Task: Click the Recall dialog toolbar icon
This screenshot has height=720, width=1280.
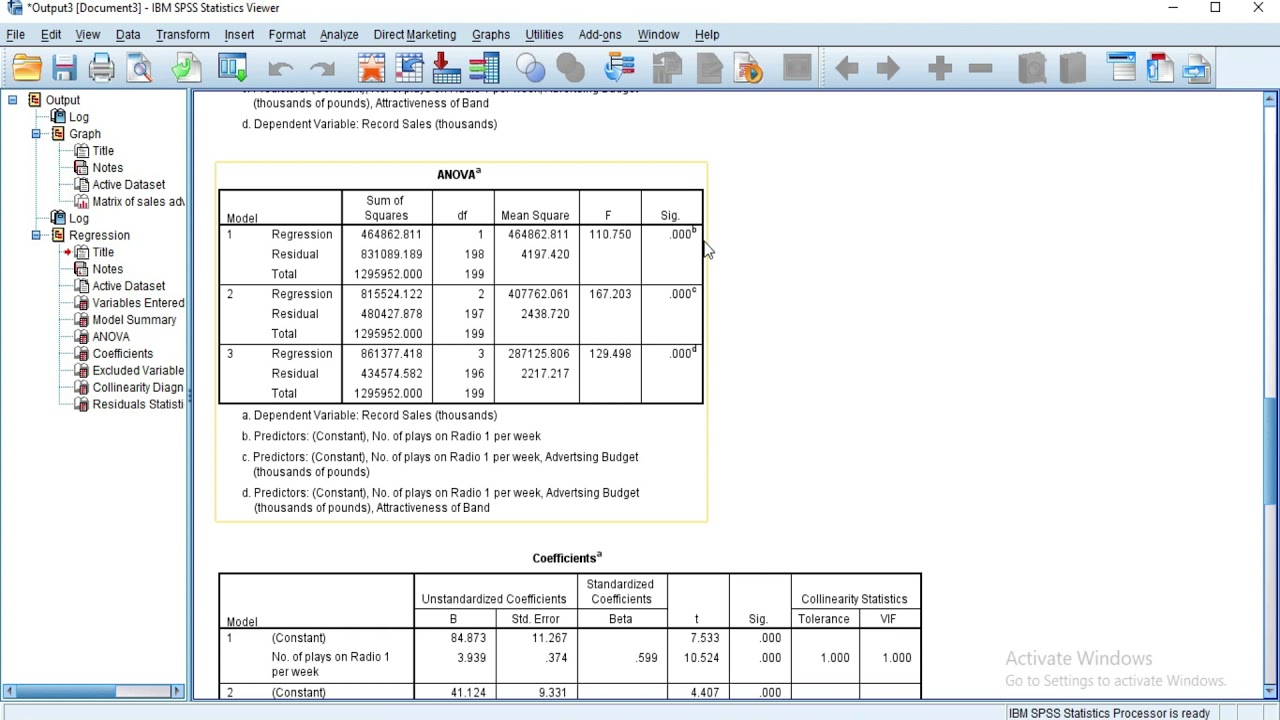Action: (x=232, y=68)
